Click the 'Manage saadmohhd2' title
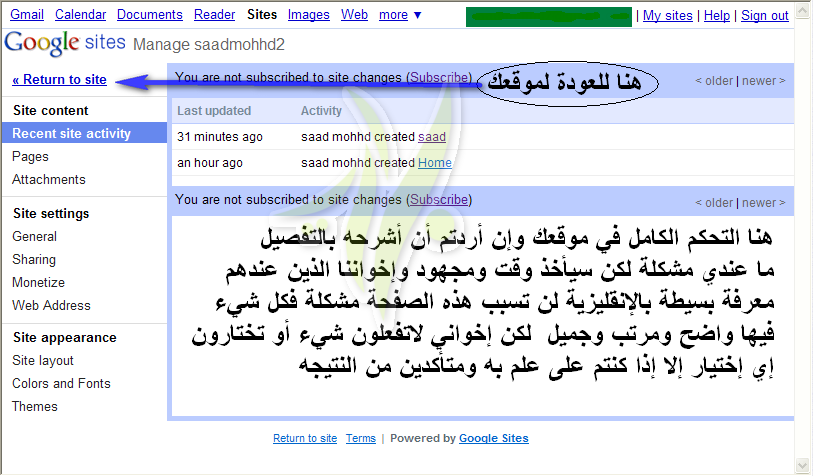813x476 pixels. [209, 45]
